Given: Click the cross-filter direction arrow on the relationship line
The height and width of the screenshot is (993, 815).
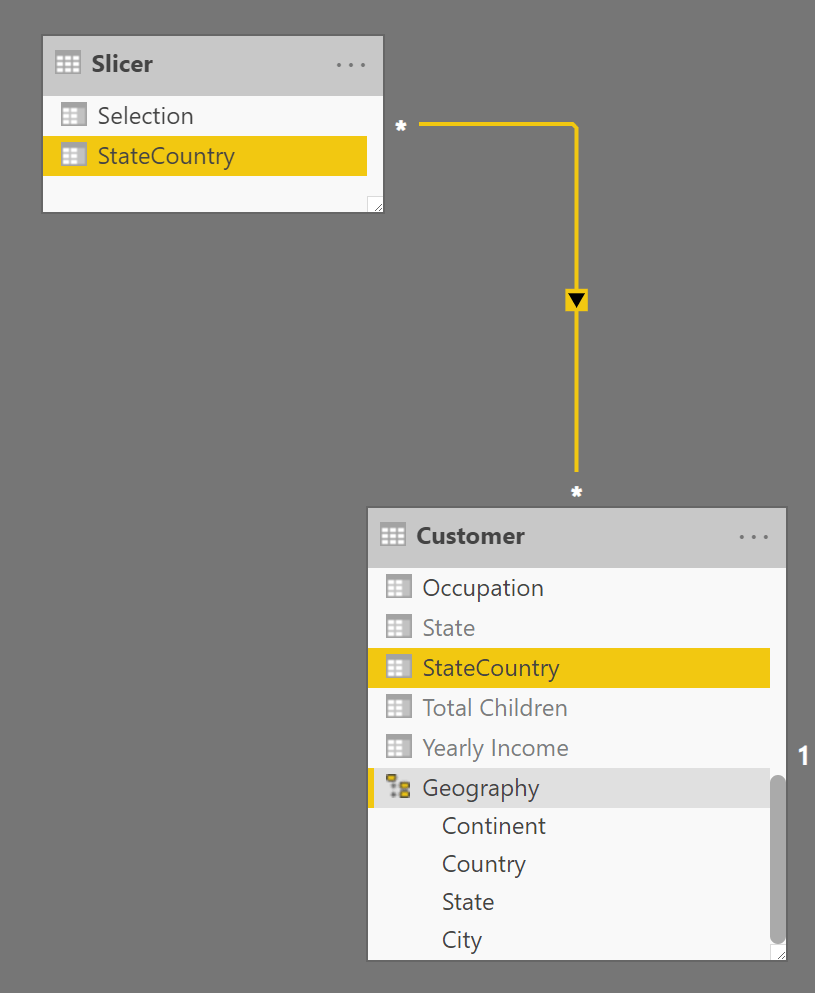Looking at the screenshot, I should point(577,299).
